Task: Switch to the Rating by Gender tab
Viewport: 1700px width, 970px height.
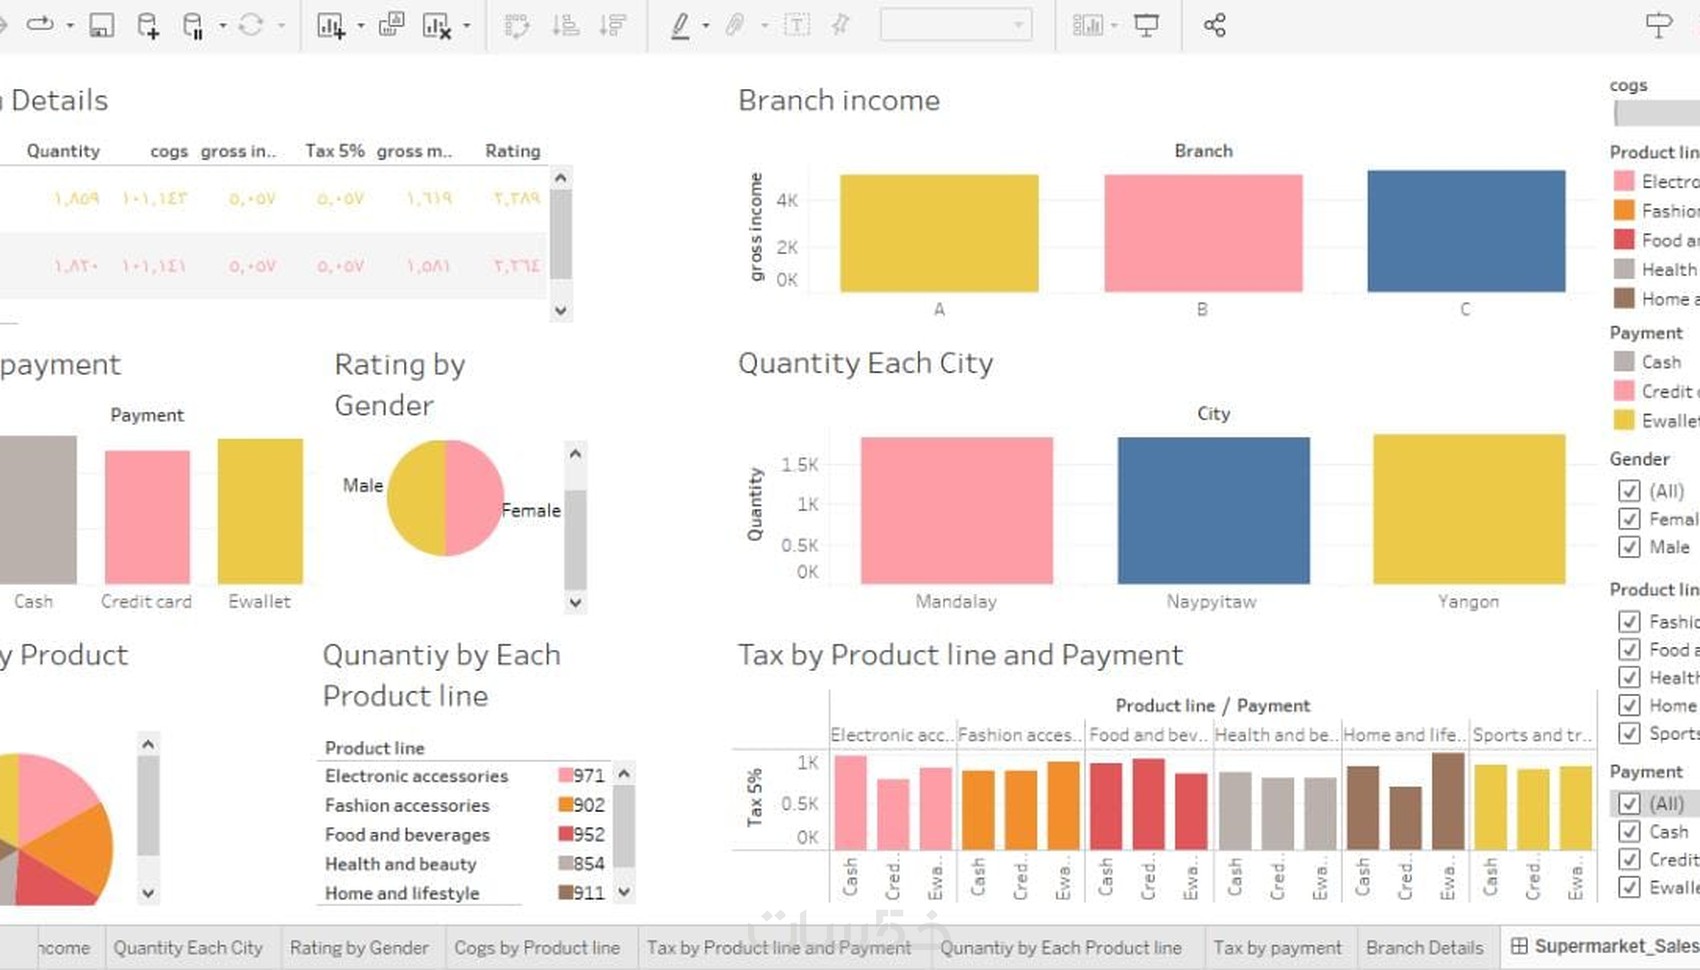Action: (360, 947)
